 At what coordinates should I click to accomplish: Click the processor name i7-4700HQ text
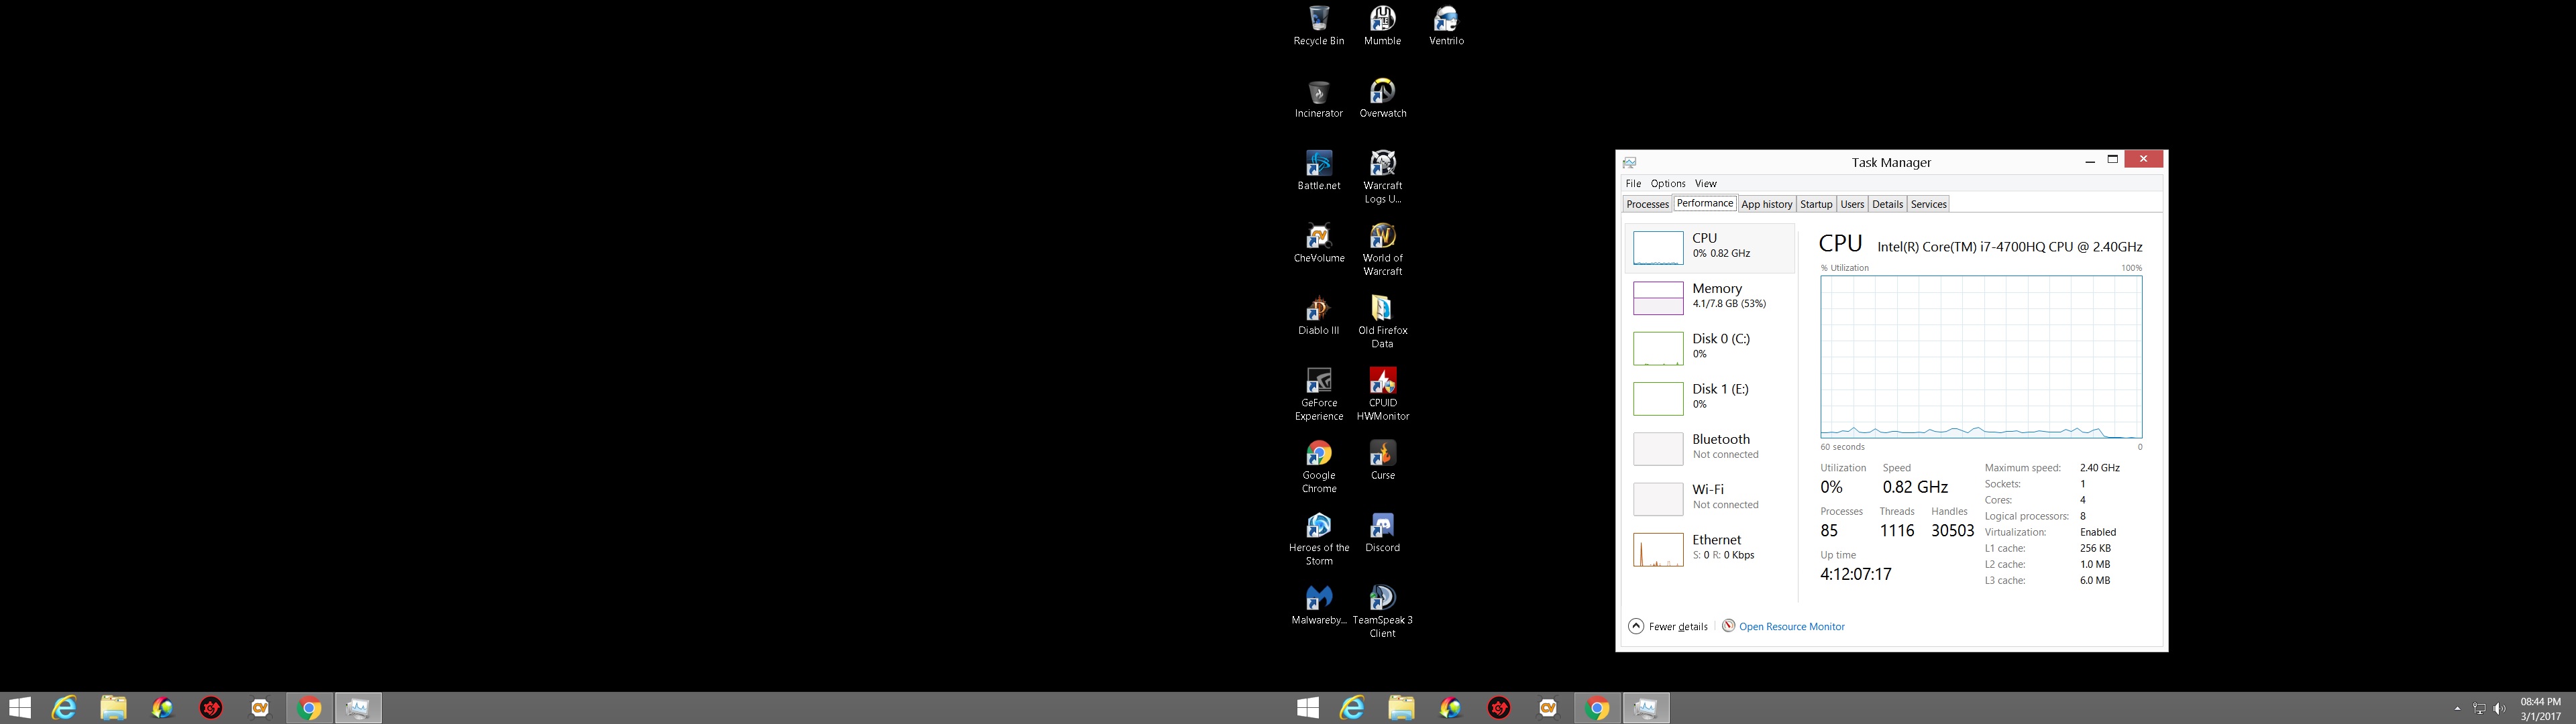coord(2009,247)
